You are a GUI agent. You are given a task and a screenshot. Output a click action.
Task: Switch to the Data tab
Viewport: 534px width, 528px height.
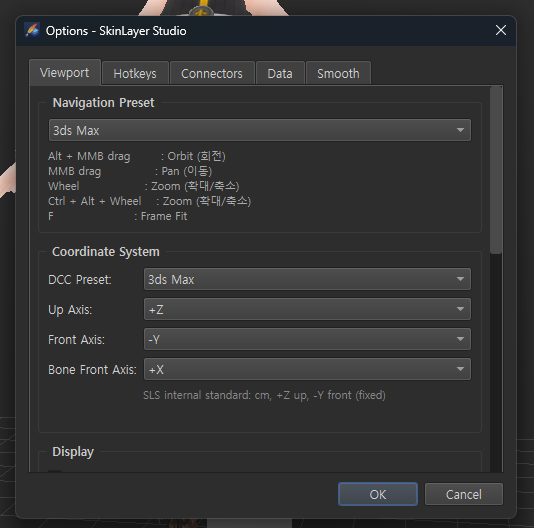coord(280,73)
